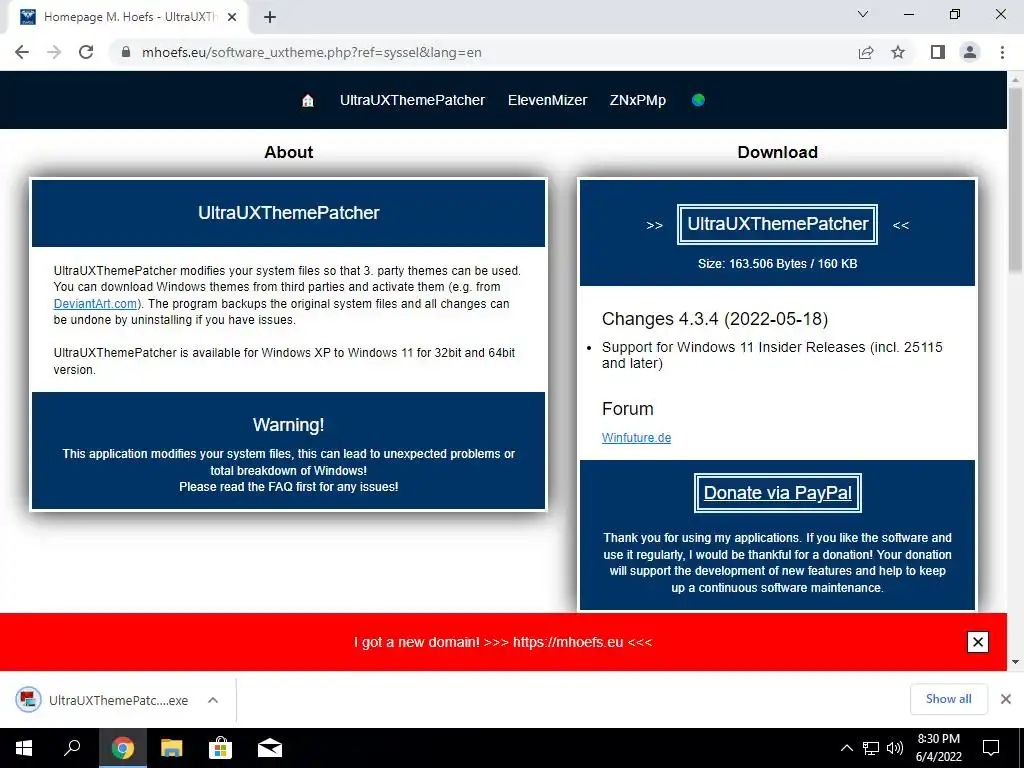This screenshot has width=1024, height=768.
Task: Click the Forum heading
Action: (628, 409)
